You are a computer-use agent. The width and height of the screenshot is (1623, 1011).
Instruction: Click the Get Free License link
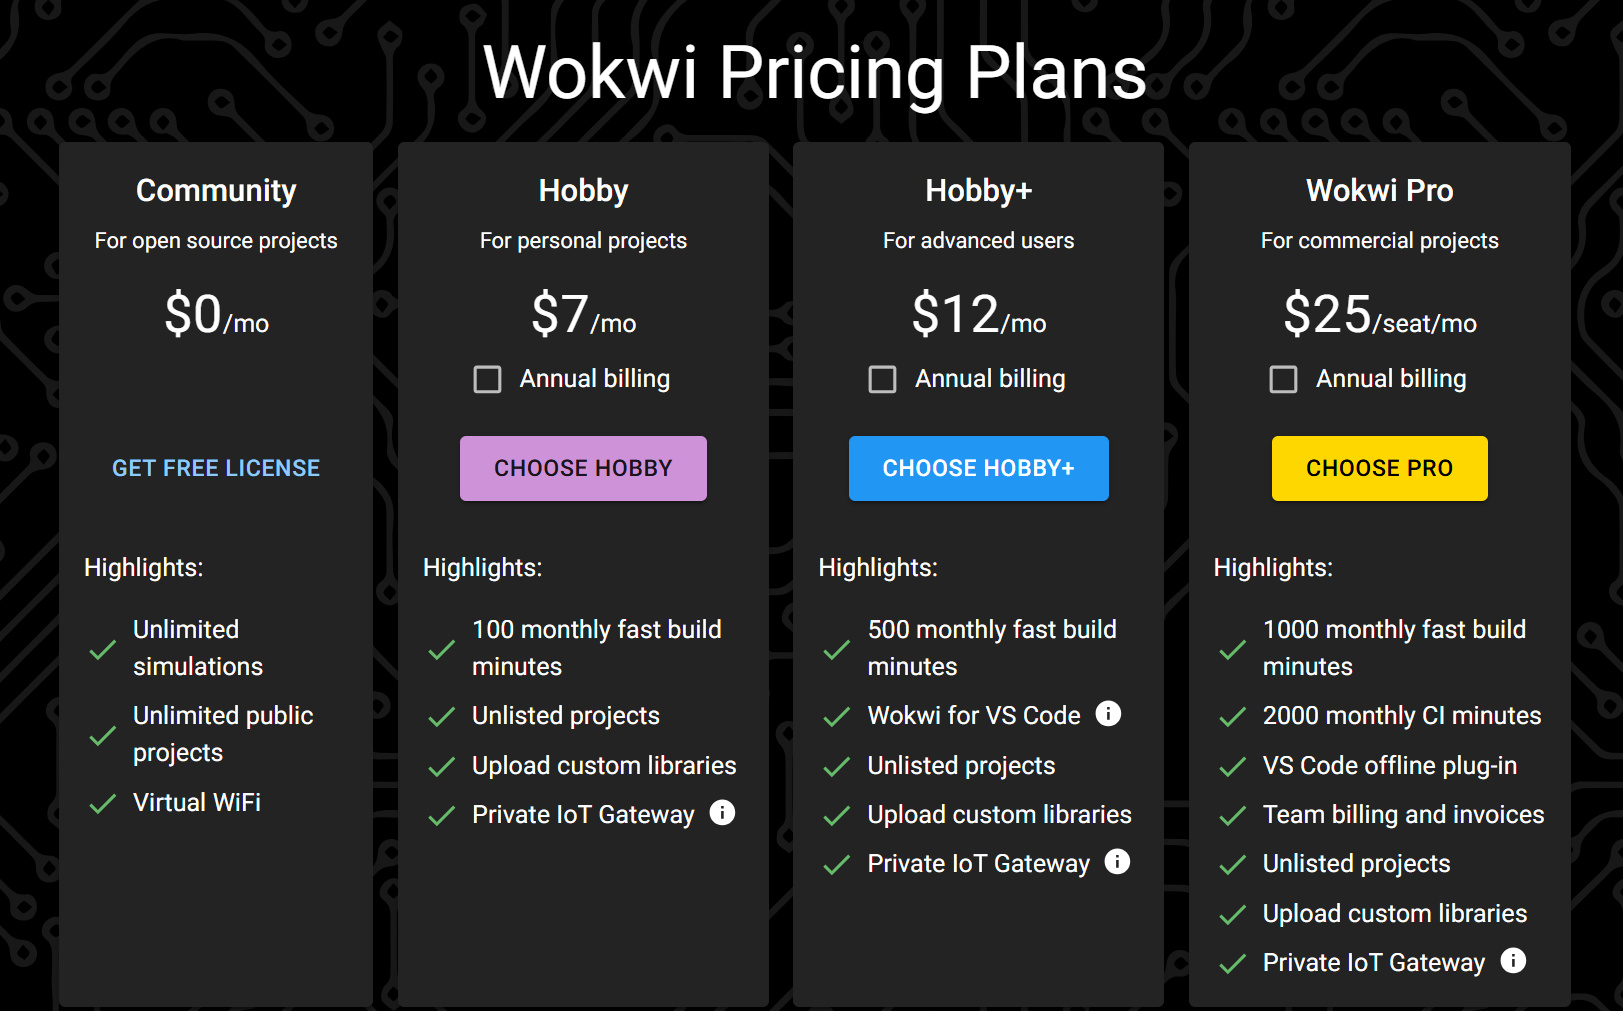[x=216, y=468]
